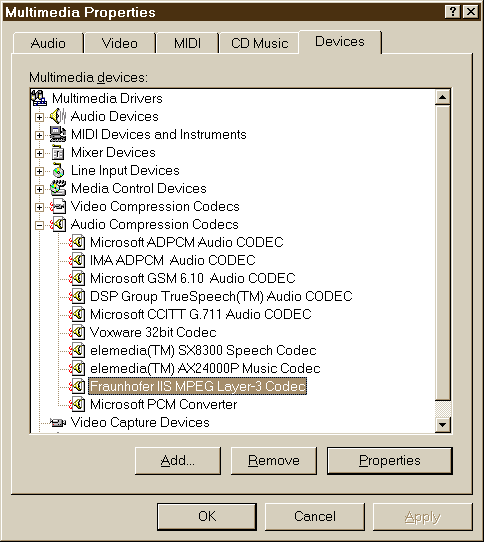Switch to the Audio tab
Screen dimensions: 484x542
tap(48, 43)
